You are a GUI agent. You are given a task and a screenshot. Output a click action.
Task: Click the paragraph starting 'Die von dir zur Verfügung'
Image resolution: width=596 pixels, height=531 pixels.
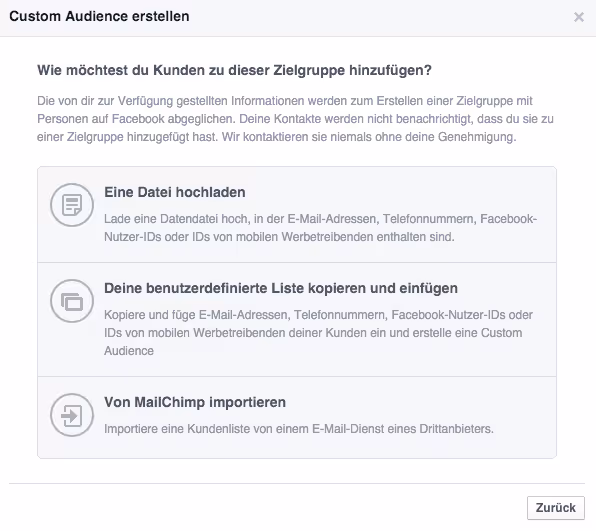click(295, 119)
